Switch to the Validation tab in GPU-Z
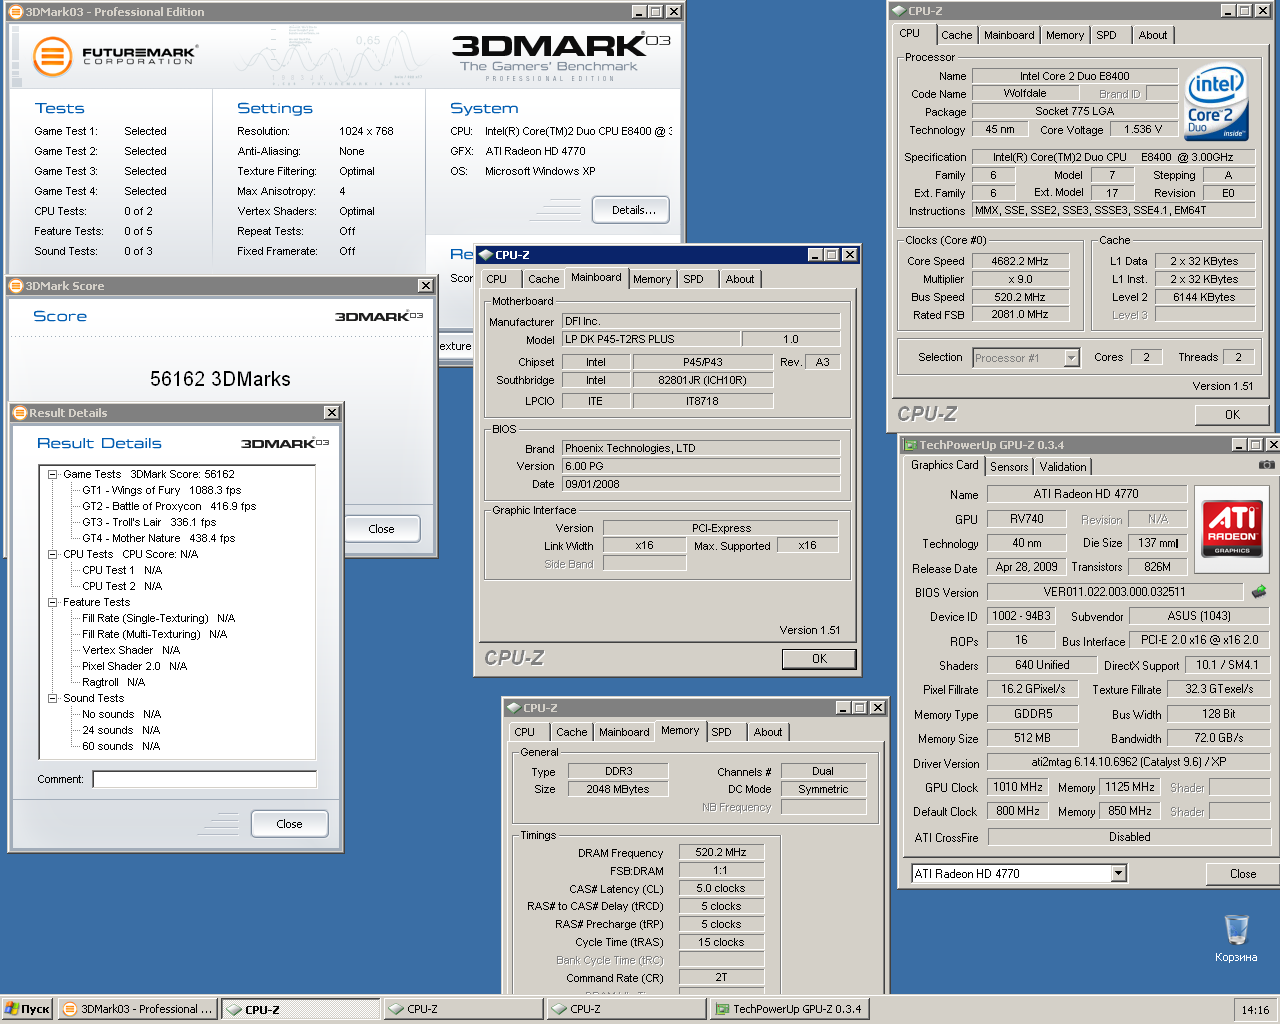1280x1024 pixels. pos(1063,467)
